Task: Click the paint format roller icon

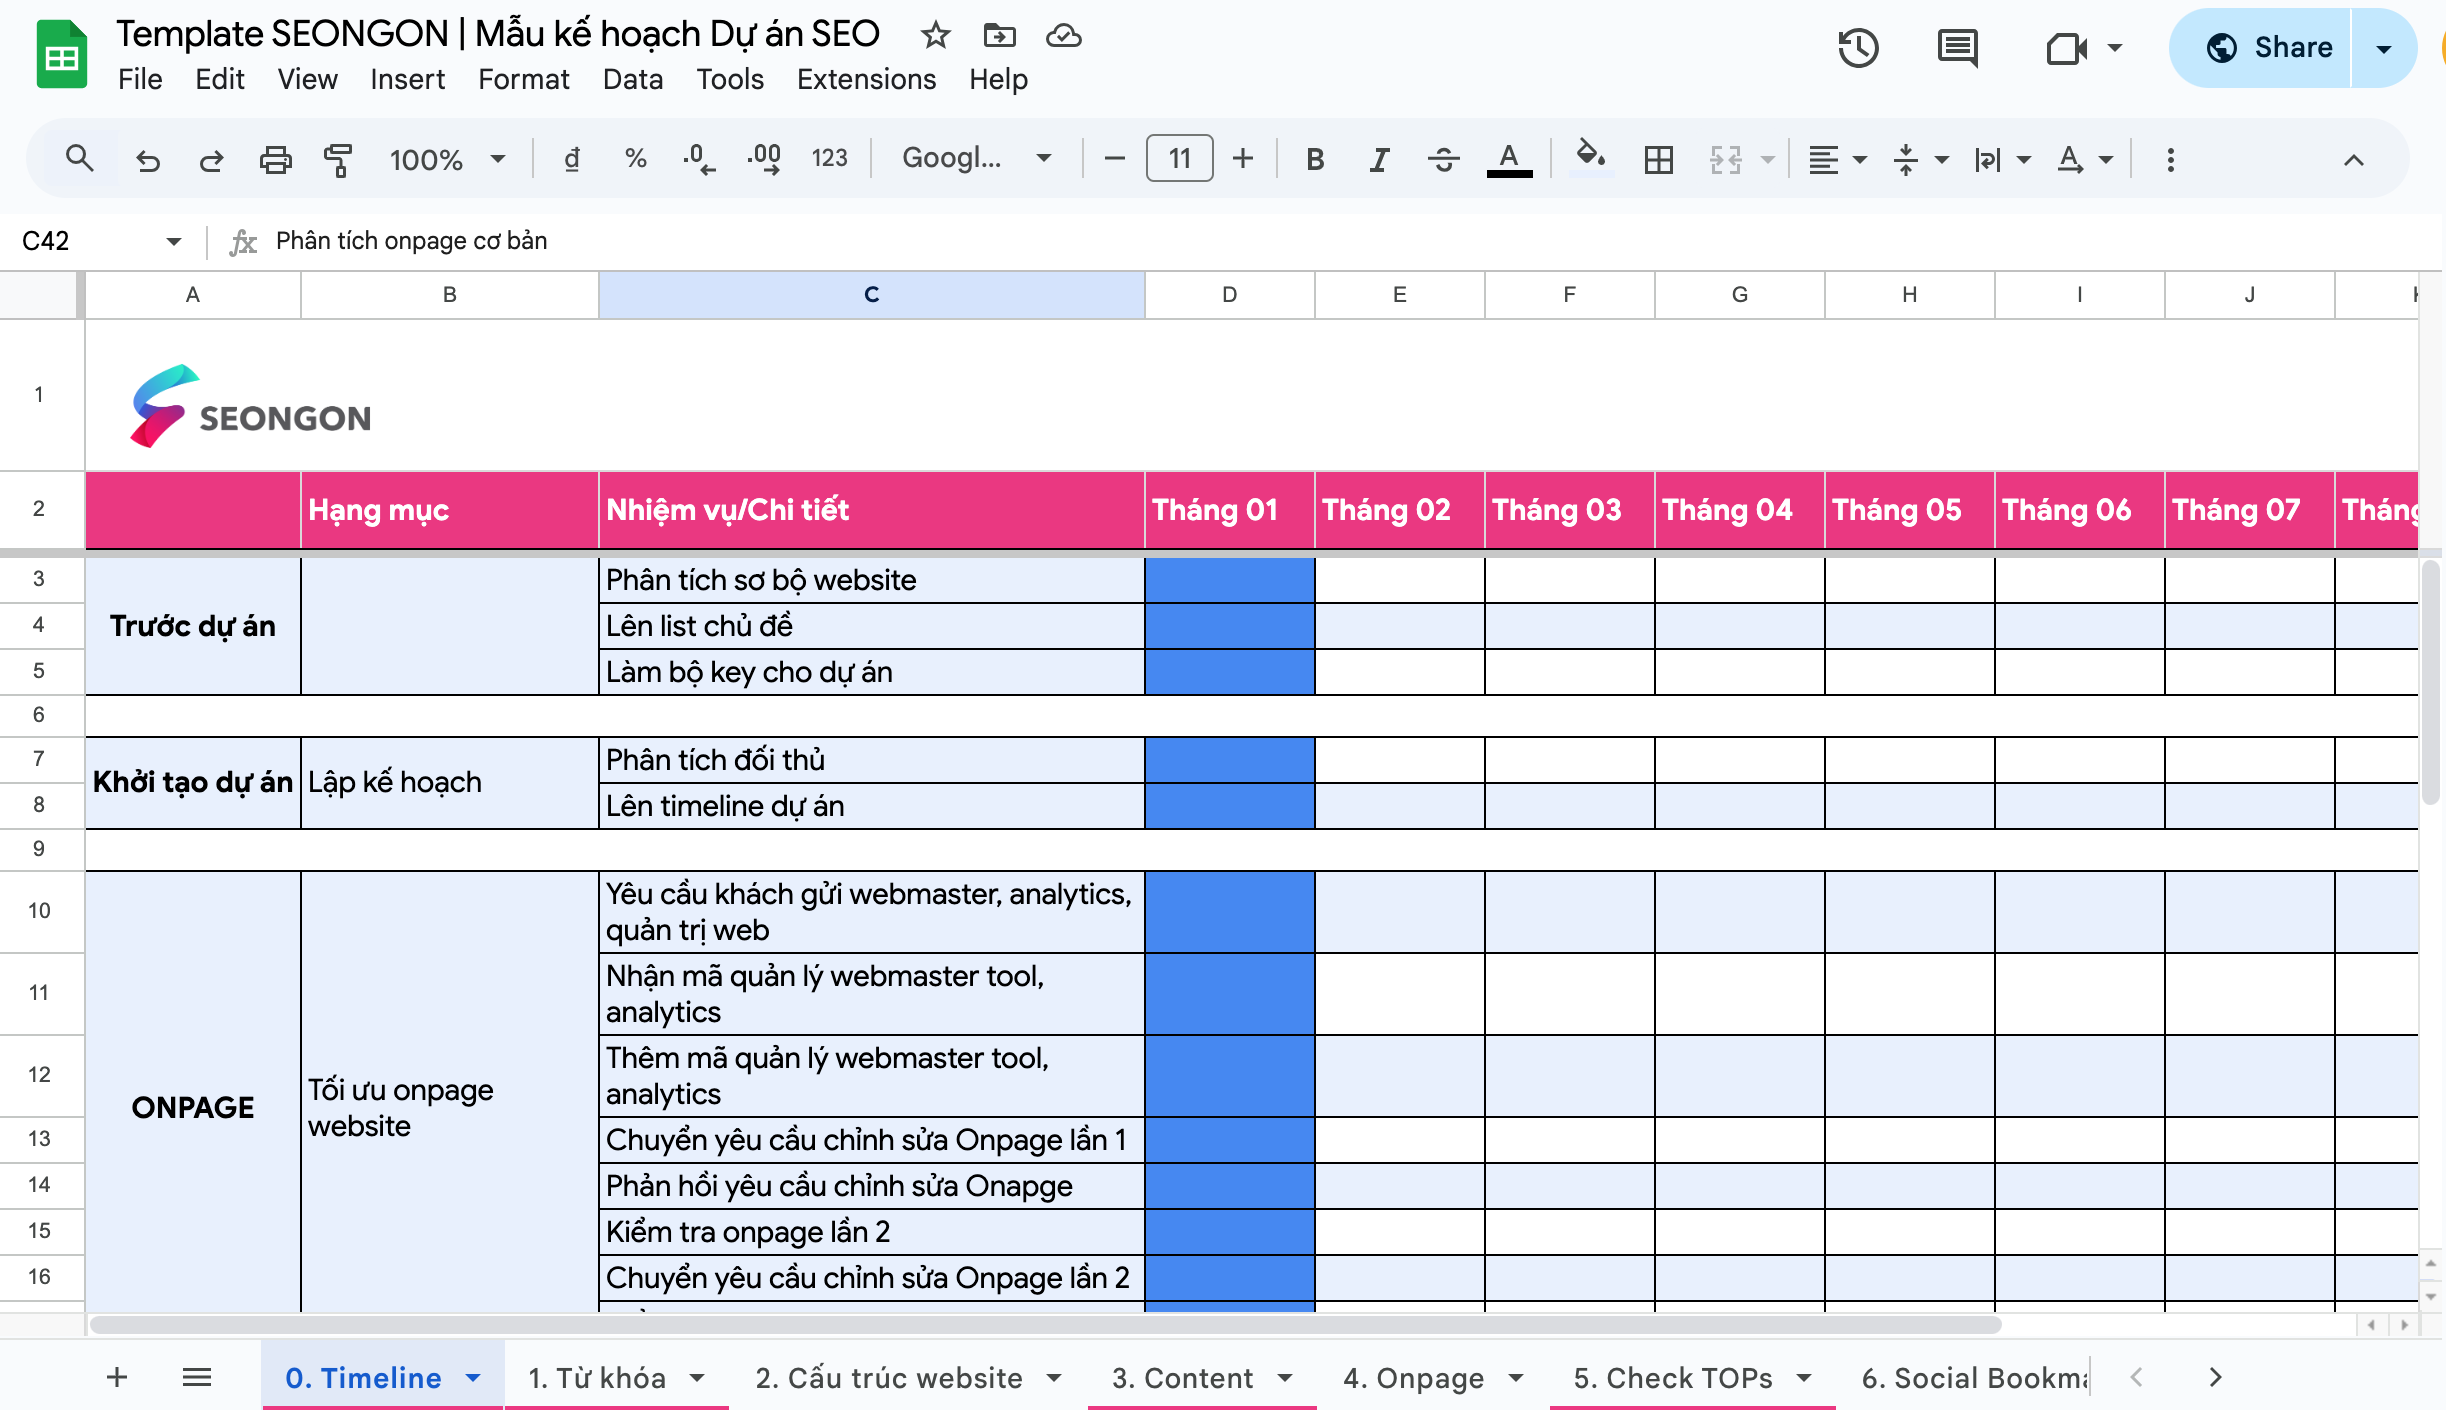Action: point(338,159)
